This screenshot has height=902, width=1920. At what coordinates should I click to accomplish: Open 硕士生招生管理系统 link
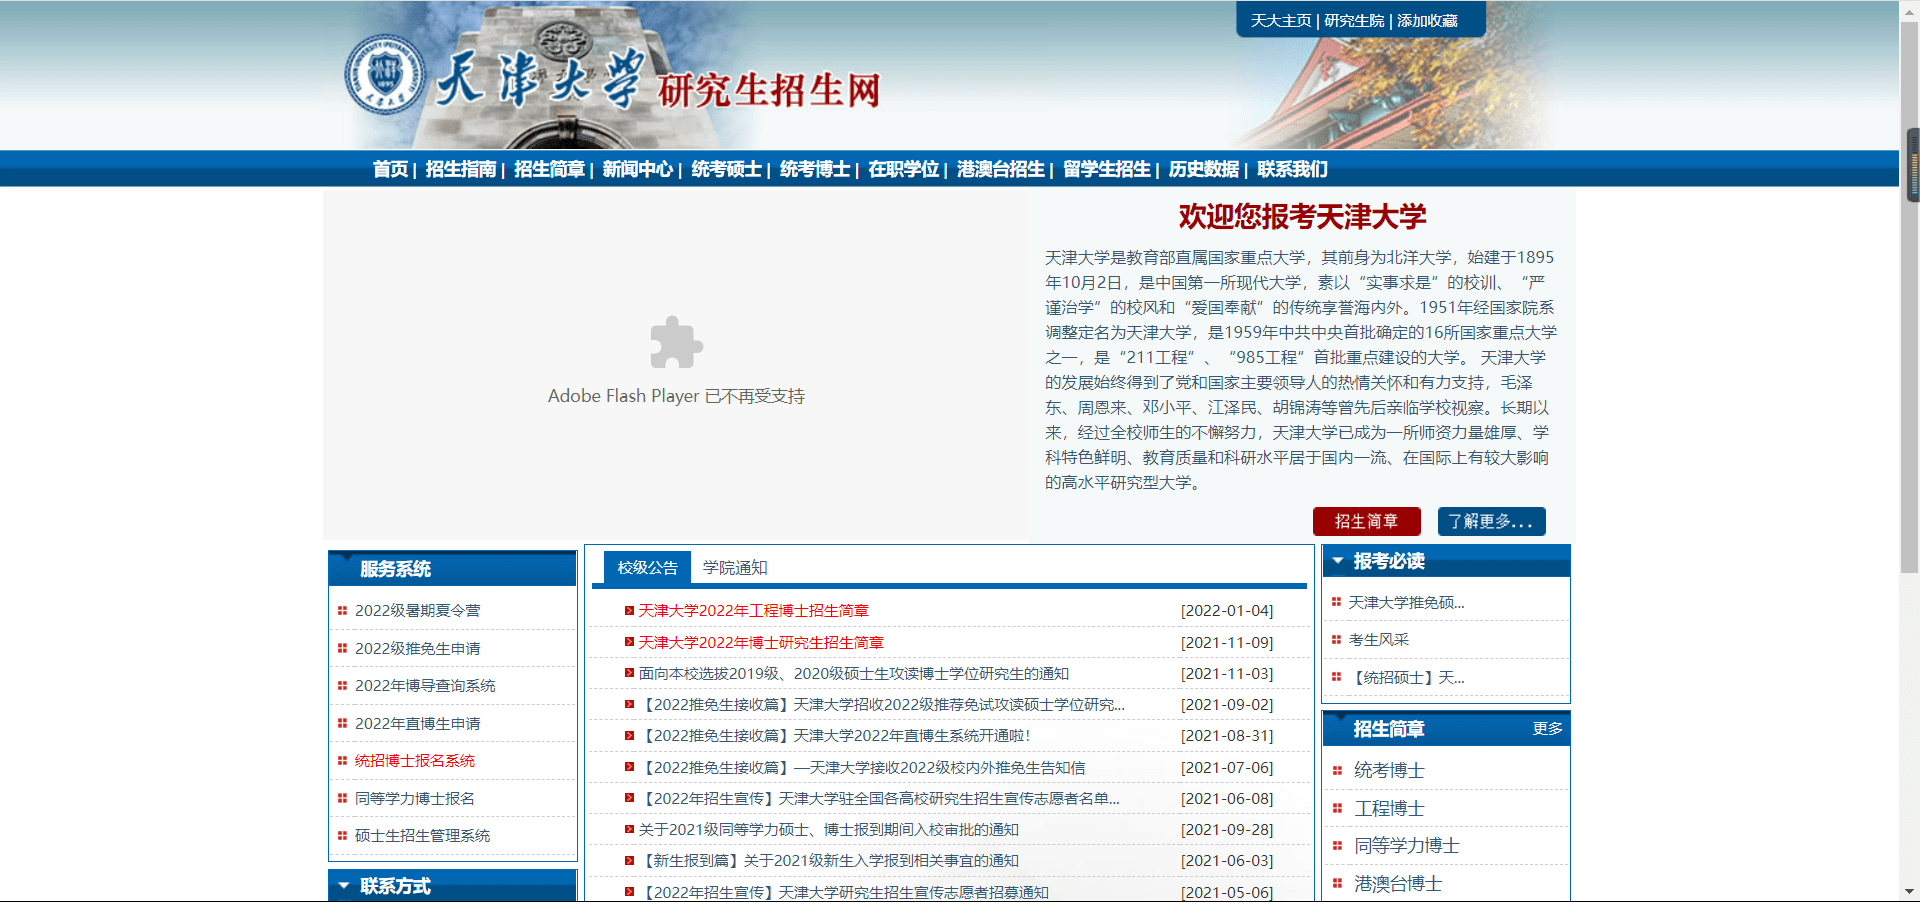422,835
